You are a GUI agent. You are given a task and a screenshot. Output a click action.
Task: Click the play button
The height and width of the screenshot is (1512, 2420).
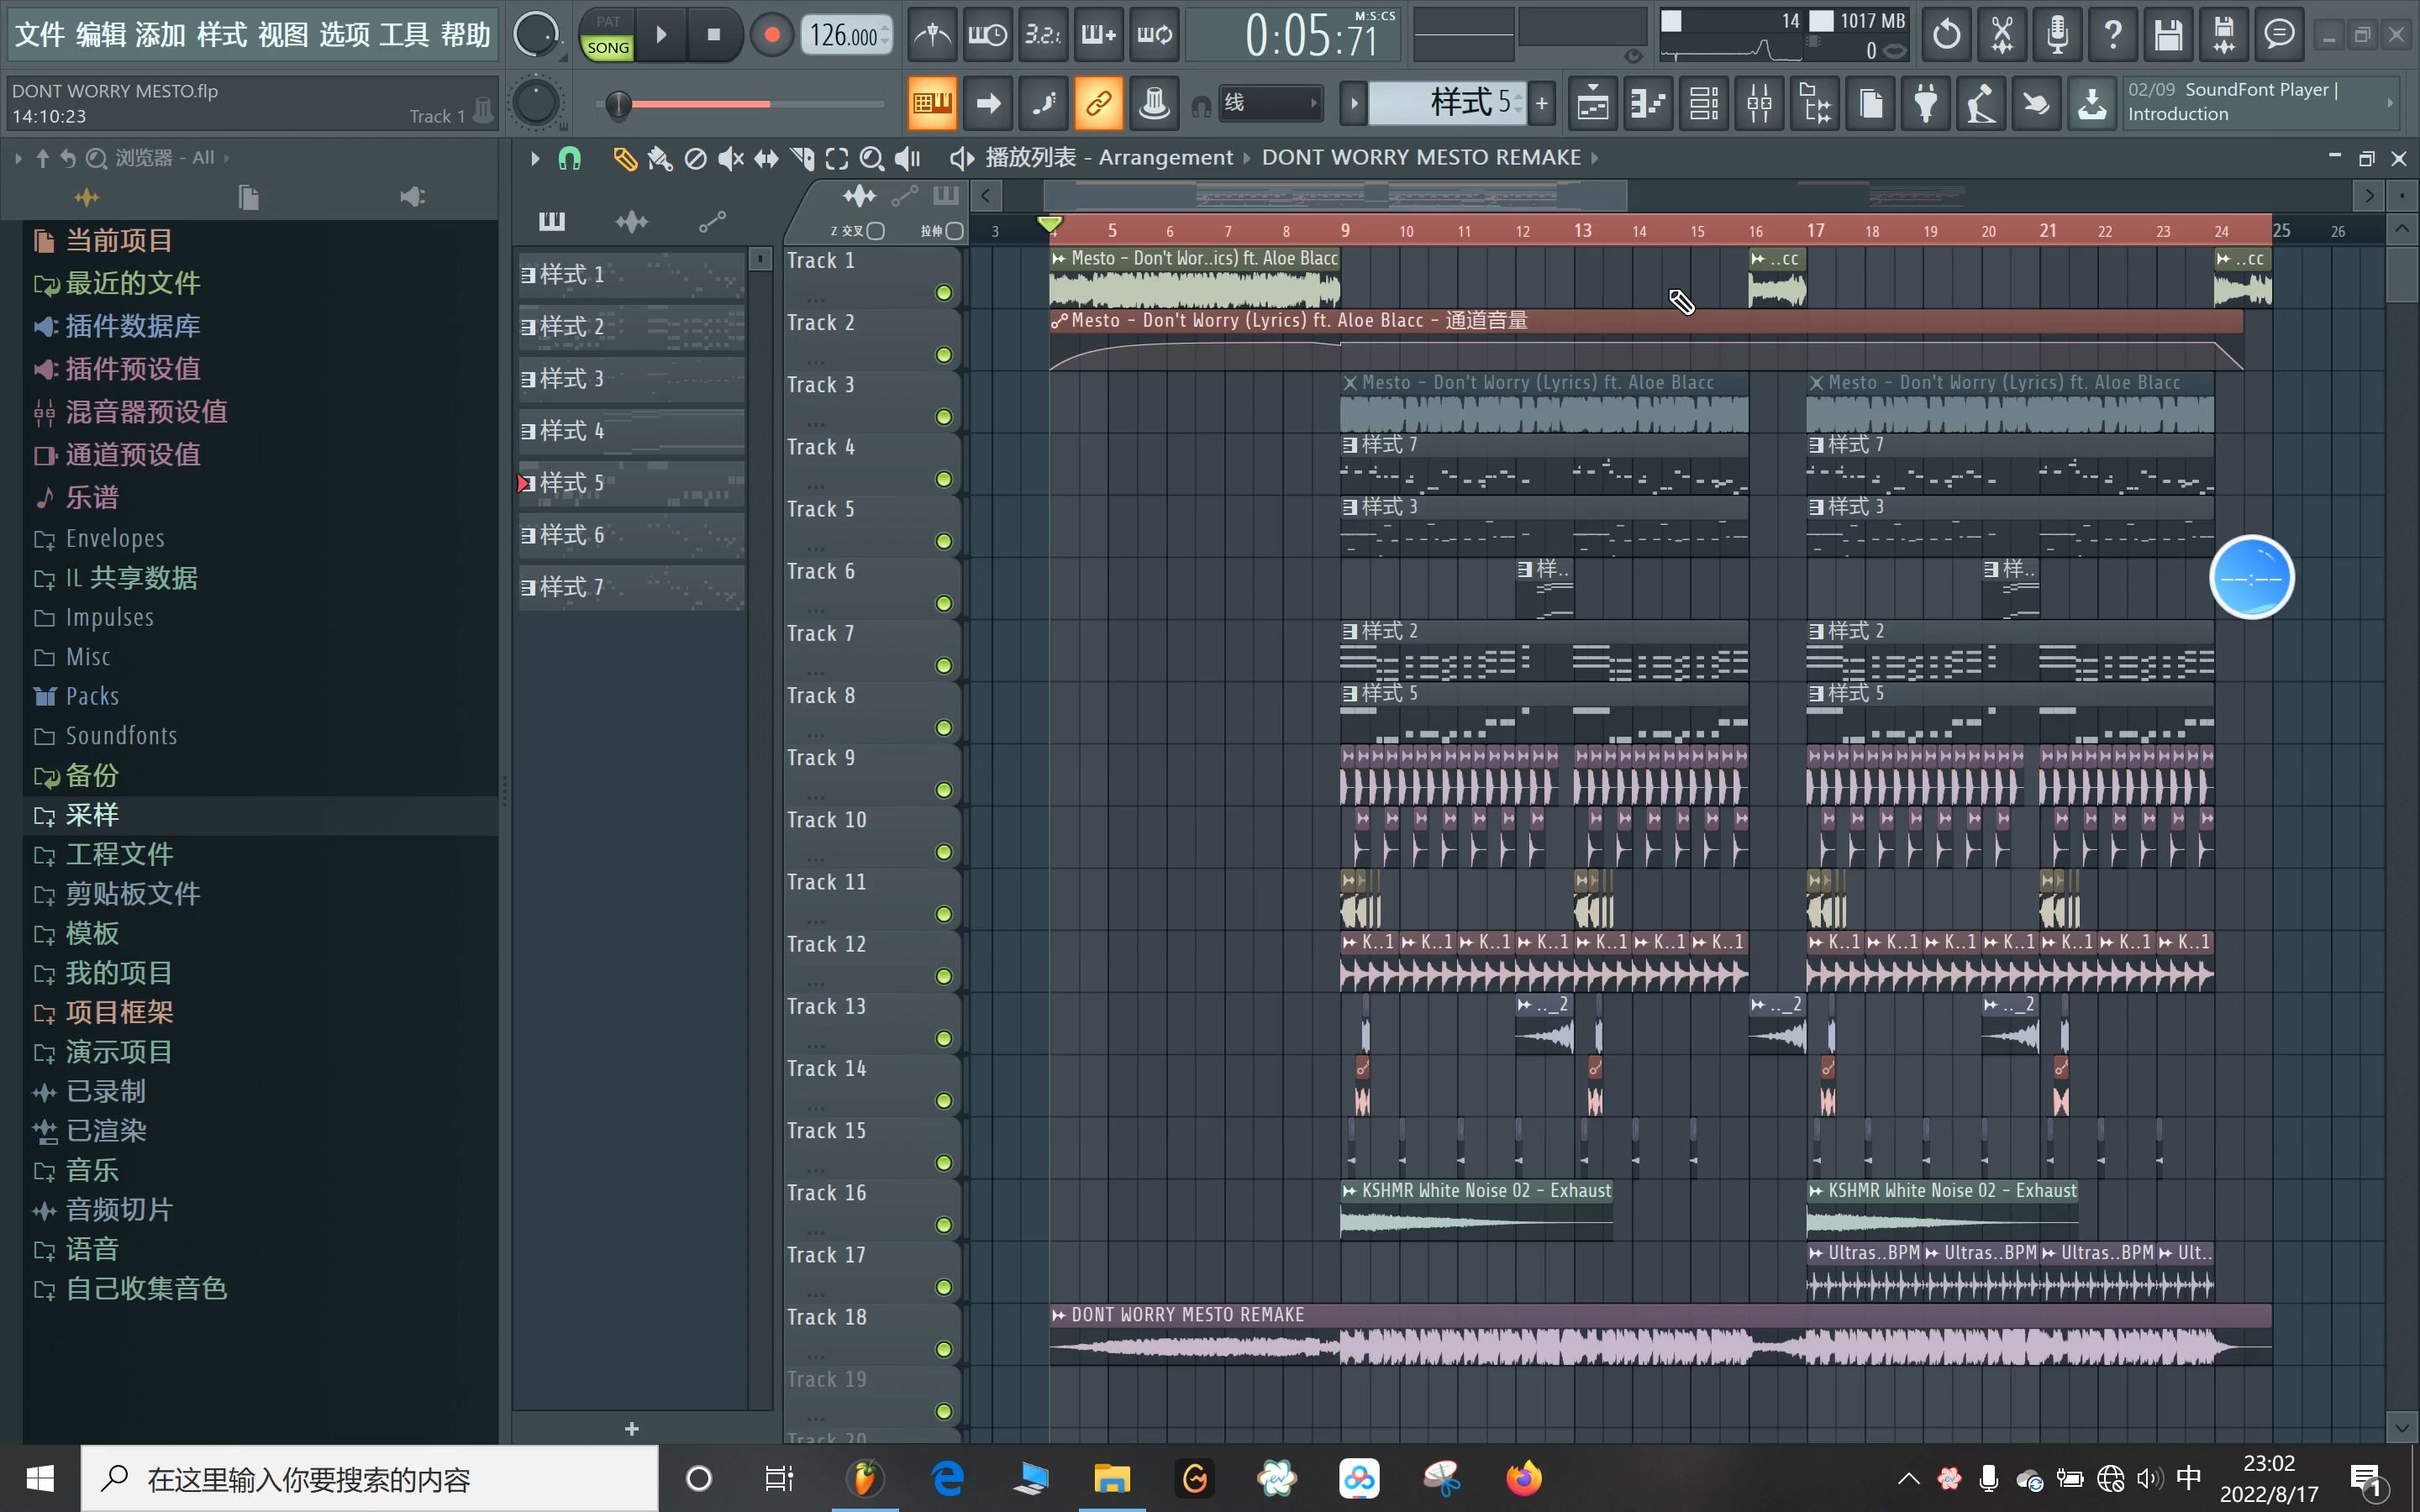coord(661,35)
